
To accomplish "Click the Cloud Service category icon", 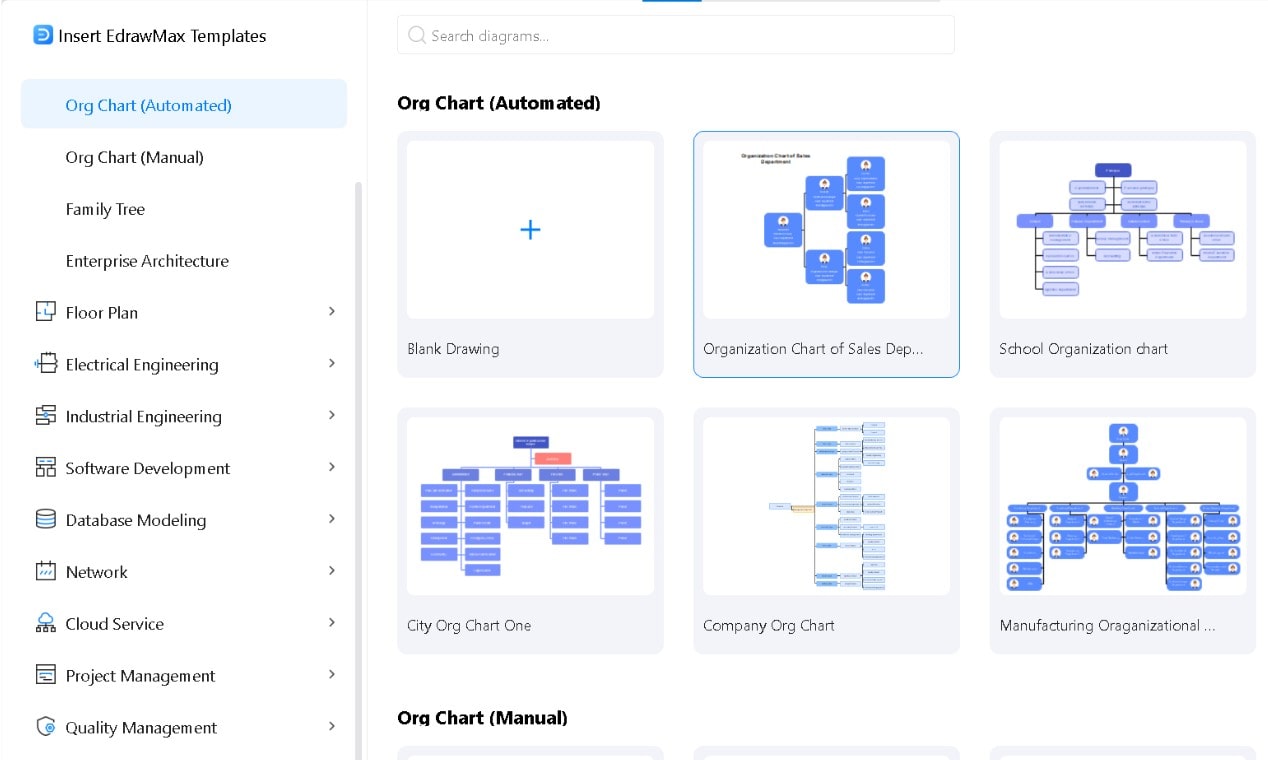I will [45, 623].
